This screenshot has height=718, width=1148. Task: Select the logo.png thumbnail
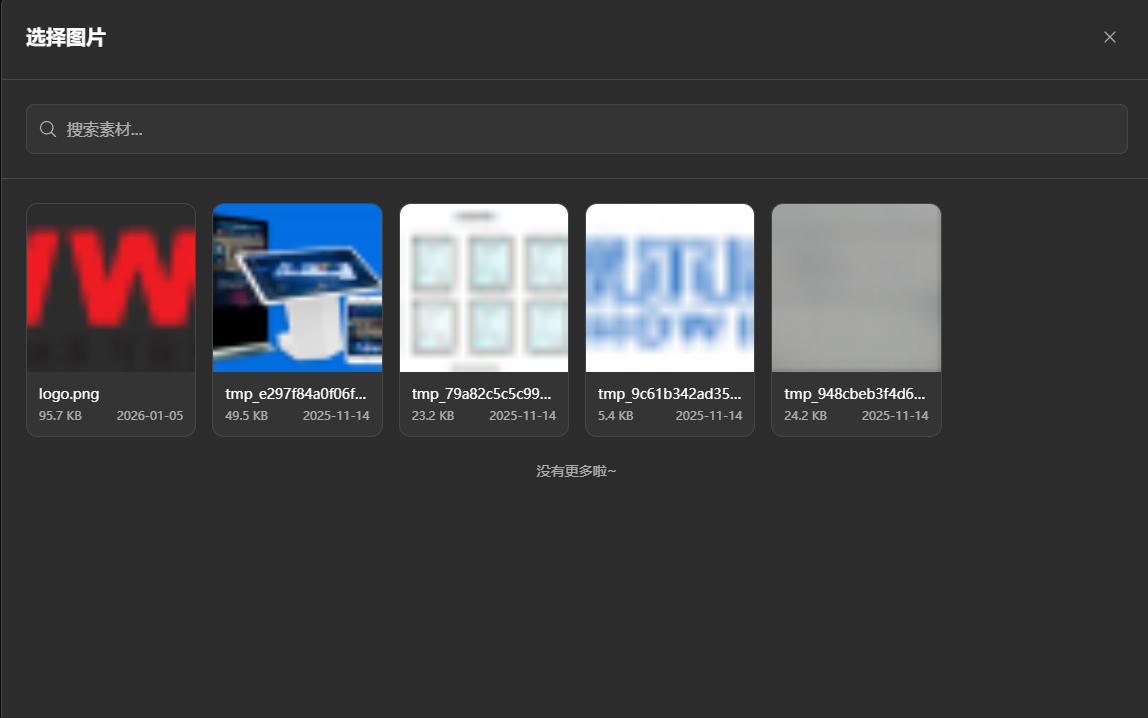[110, 287]
